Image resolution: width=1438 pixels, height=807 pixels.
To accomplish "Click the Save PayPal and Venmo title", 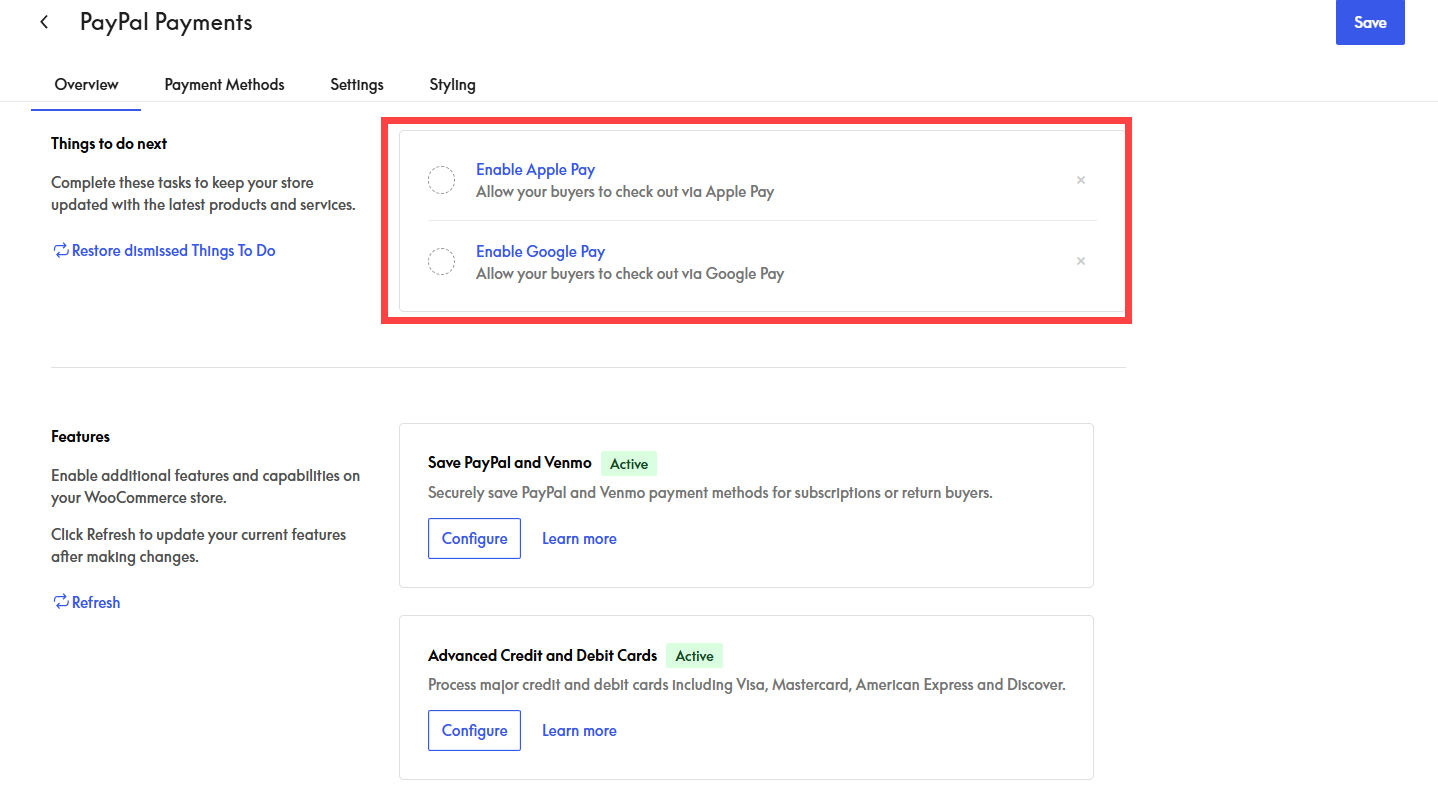I will pyautogui.click(x=510, y=463).
